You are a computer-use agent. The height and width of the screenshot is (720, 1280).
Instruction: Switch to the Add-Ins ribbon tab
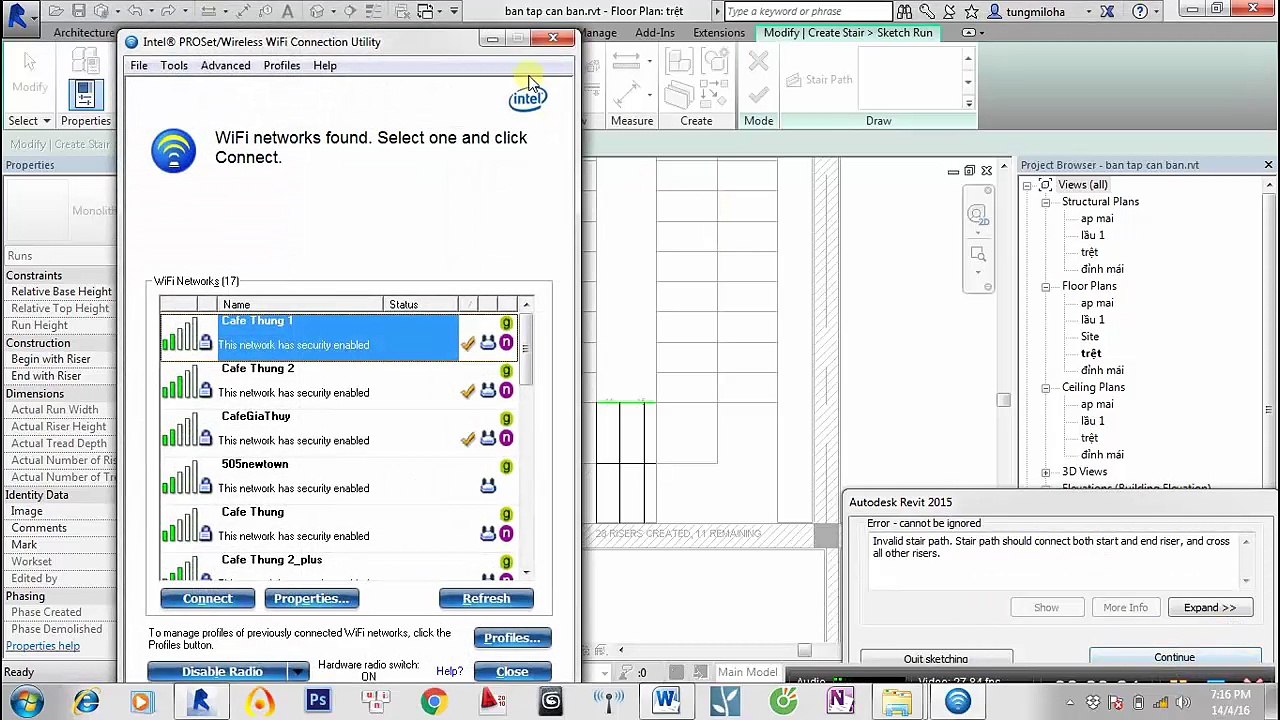655,33
